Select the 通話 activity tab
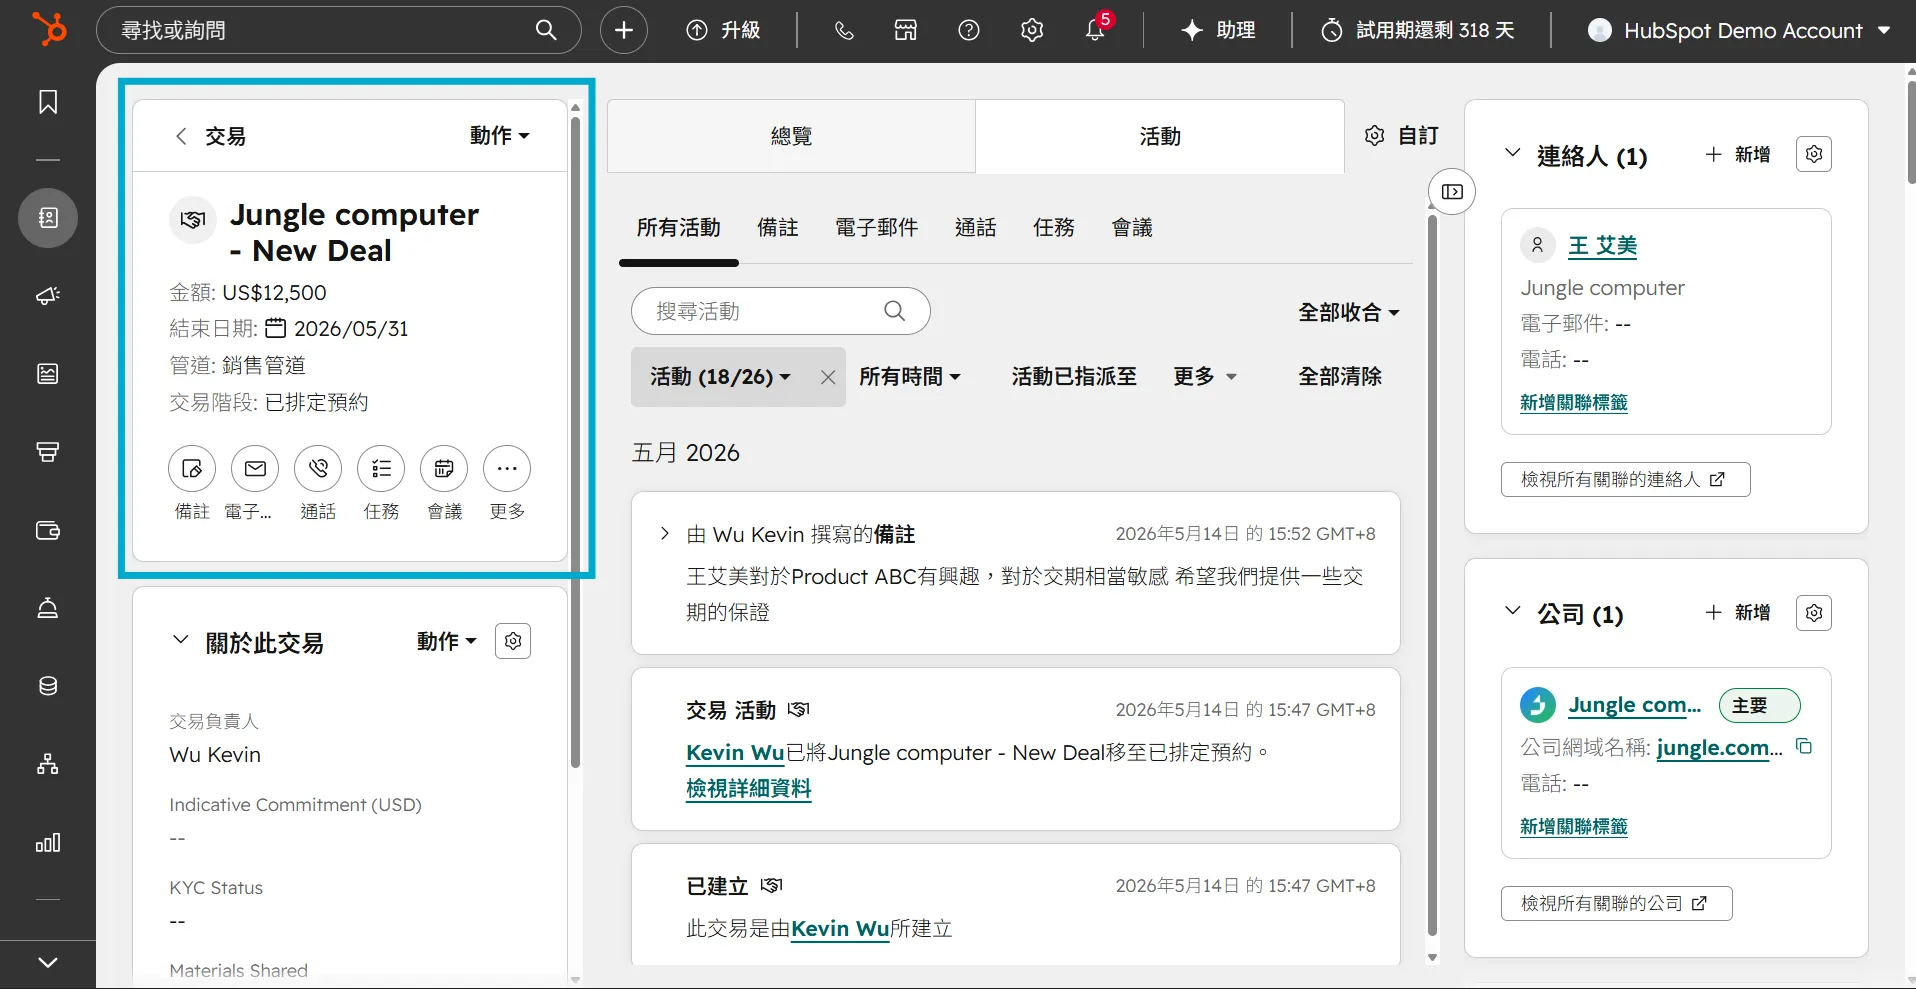Screen dimensions: 1916x989 (976, 228)
